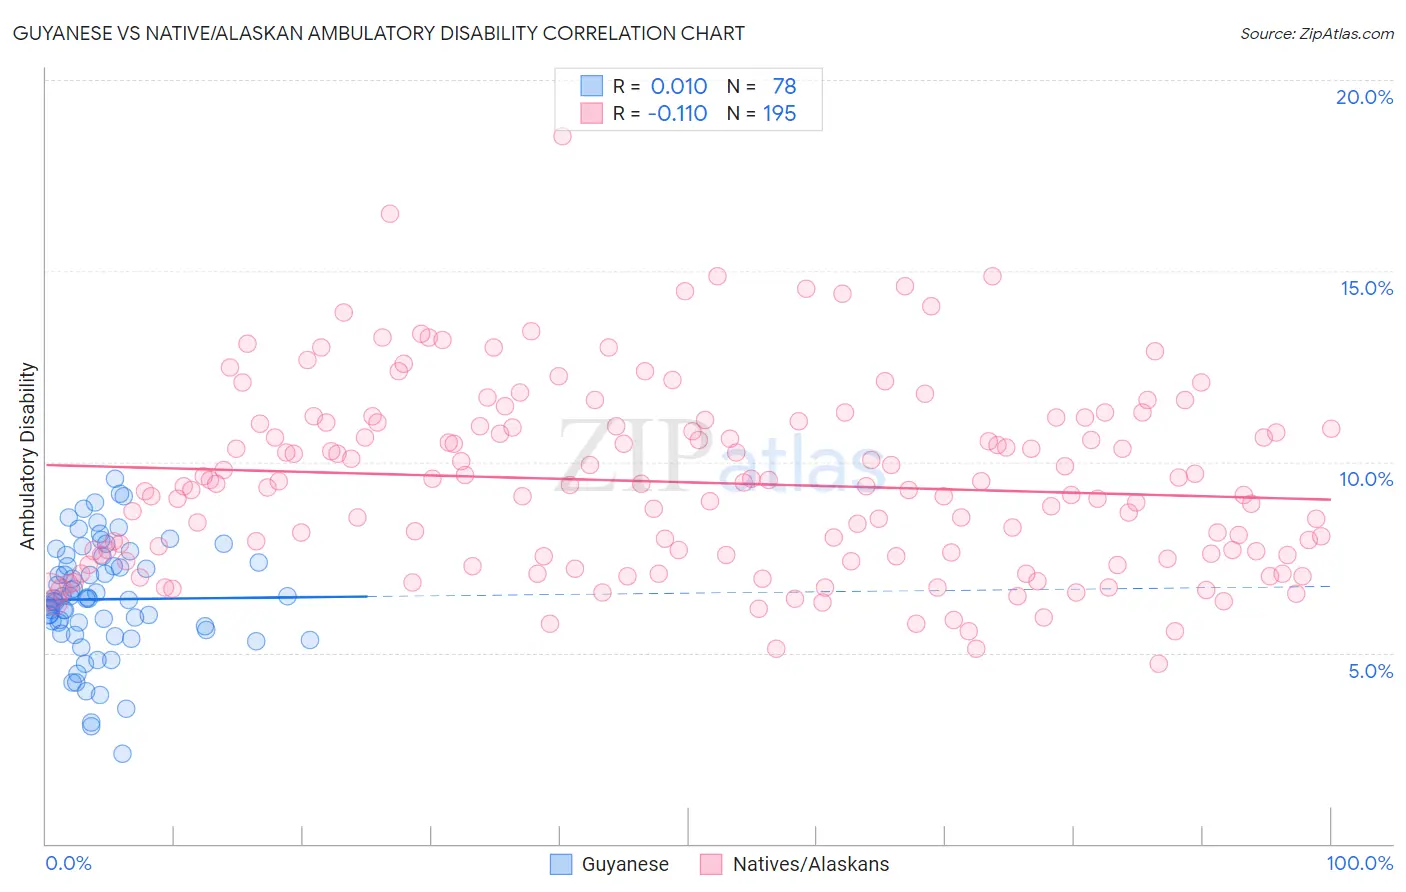
Task: Click the pink swatch in R = -0.110 box
Action: click(592, 113)
